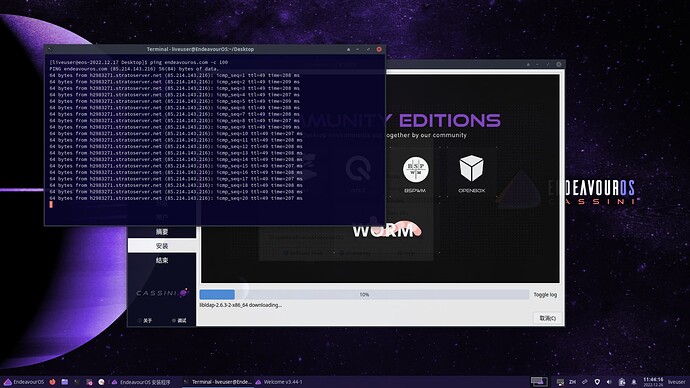The height and width of the screenshot is (388, 690).
Task: Switch to Terminal liveuser taskbar window
Action: (x=218, y=382)
